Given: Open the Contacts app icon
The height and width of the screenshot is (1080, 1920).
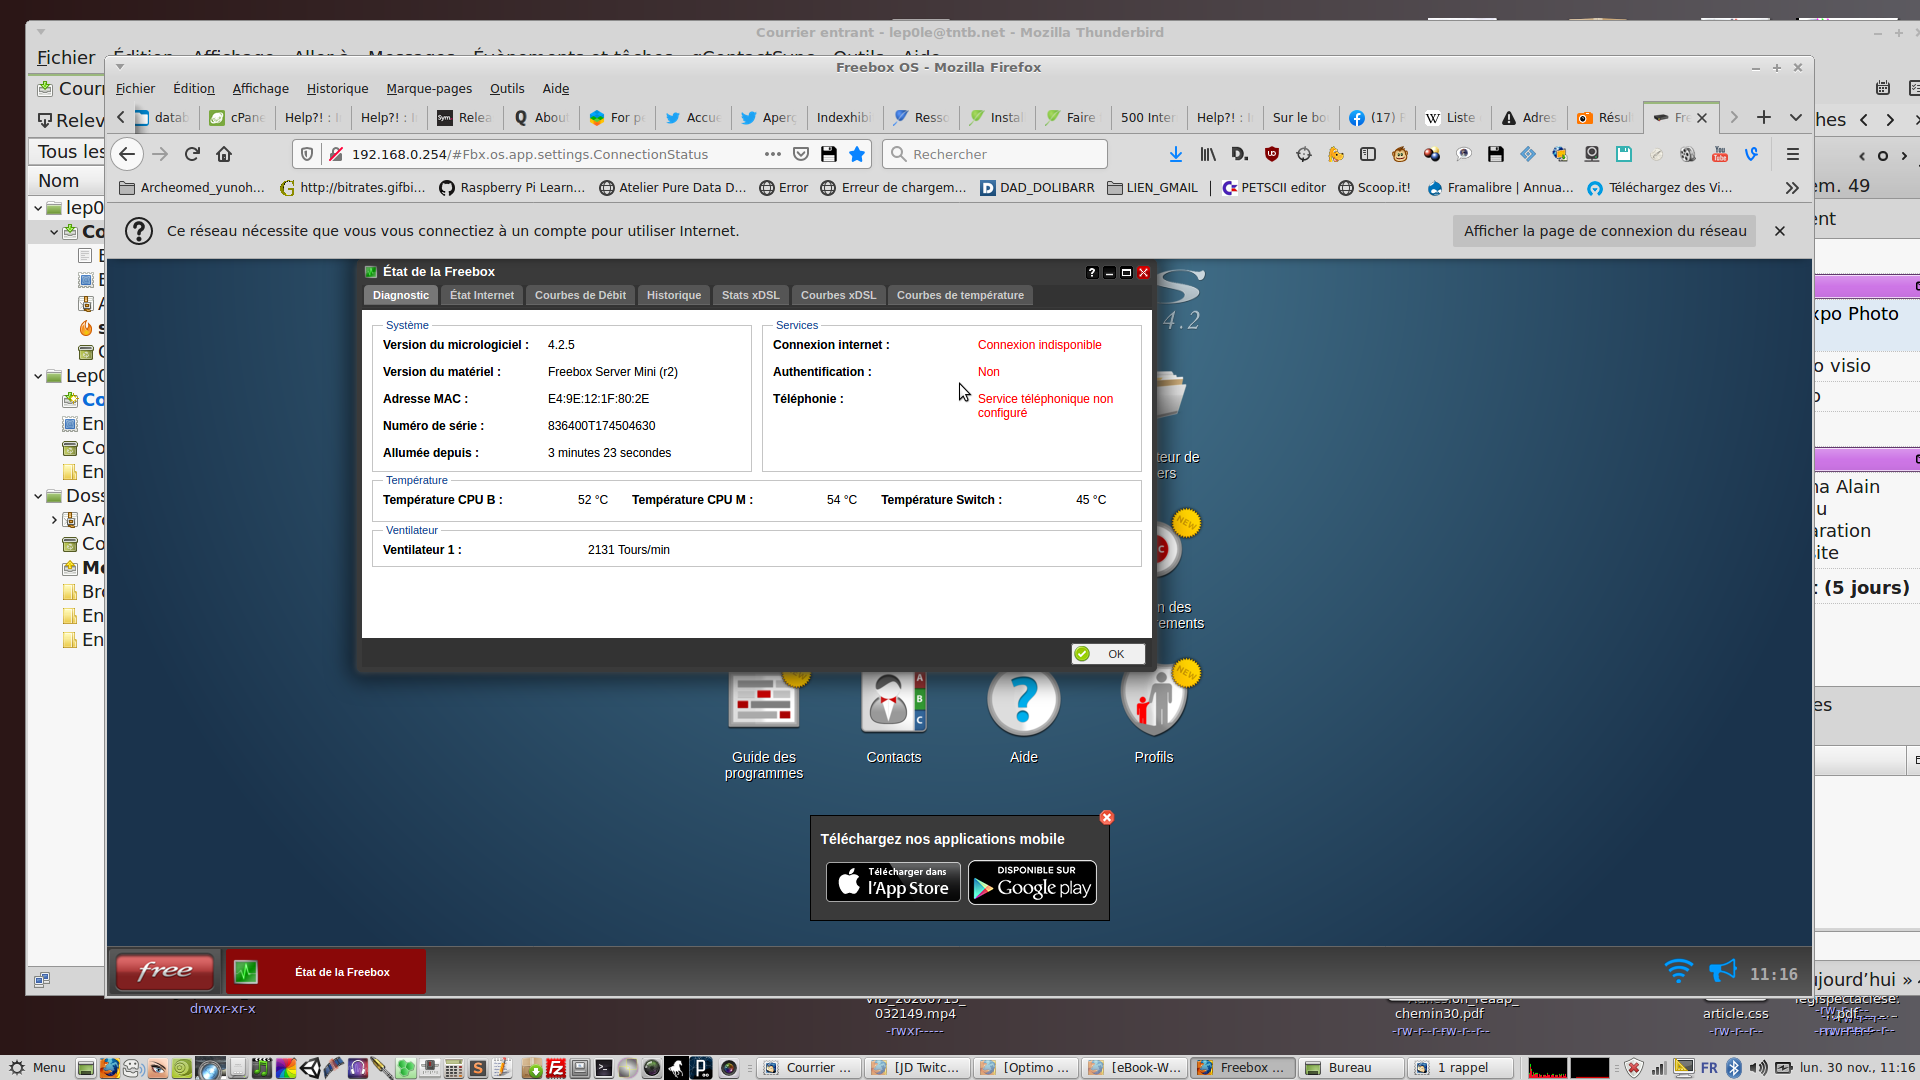Looking at the screenshot, I should pos(893,701).
